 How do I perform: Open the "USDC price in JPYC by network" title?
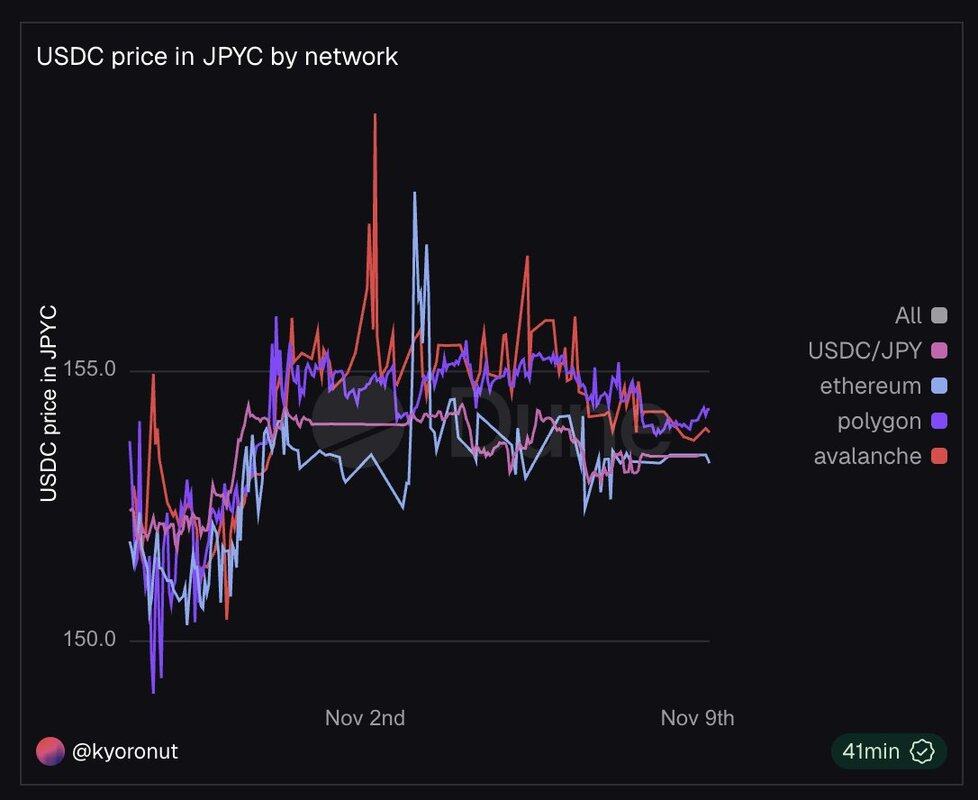point(217,57)
